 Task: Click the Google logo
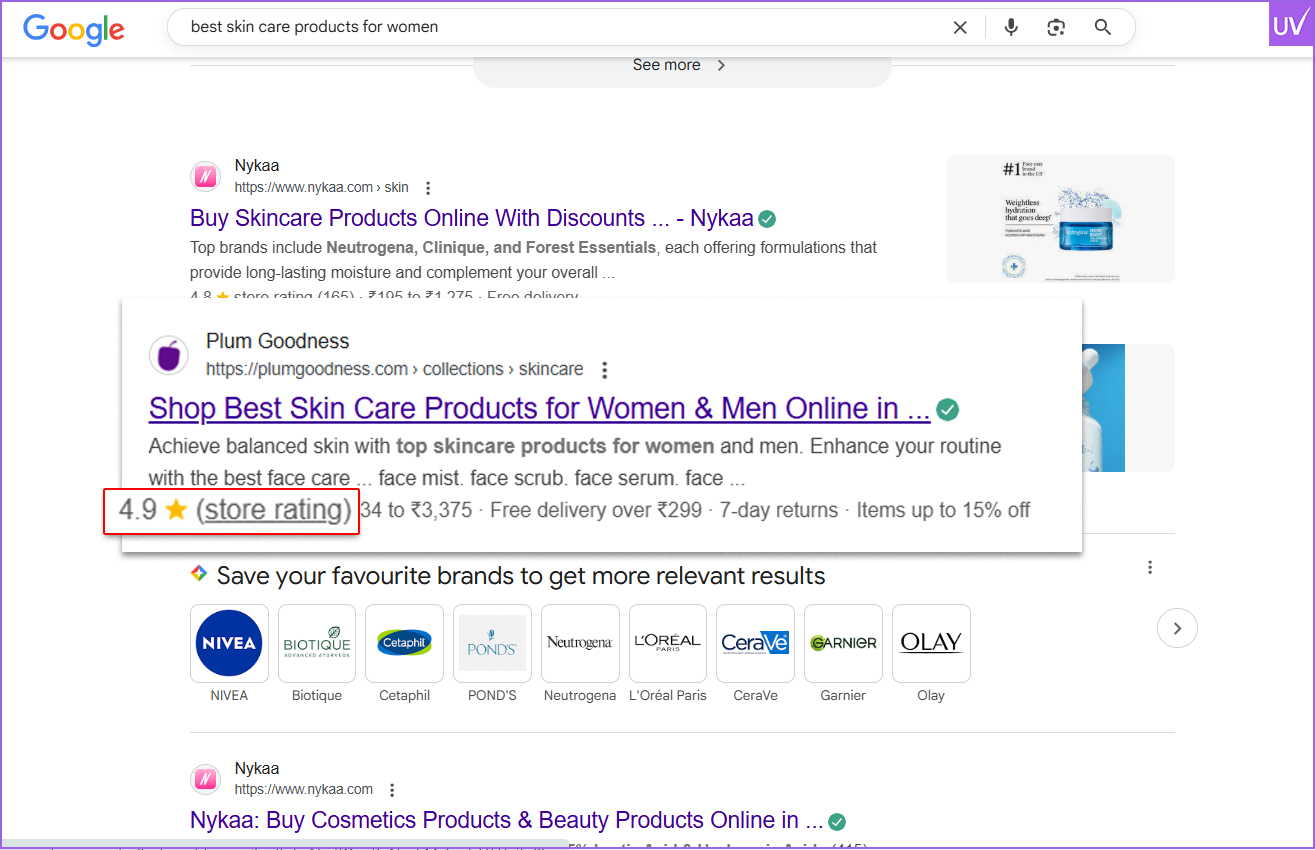click(x=74, y=28)
